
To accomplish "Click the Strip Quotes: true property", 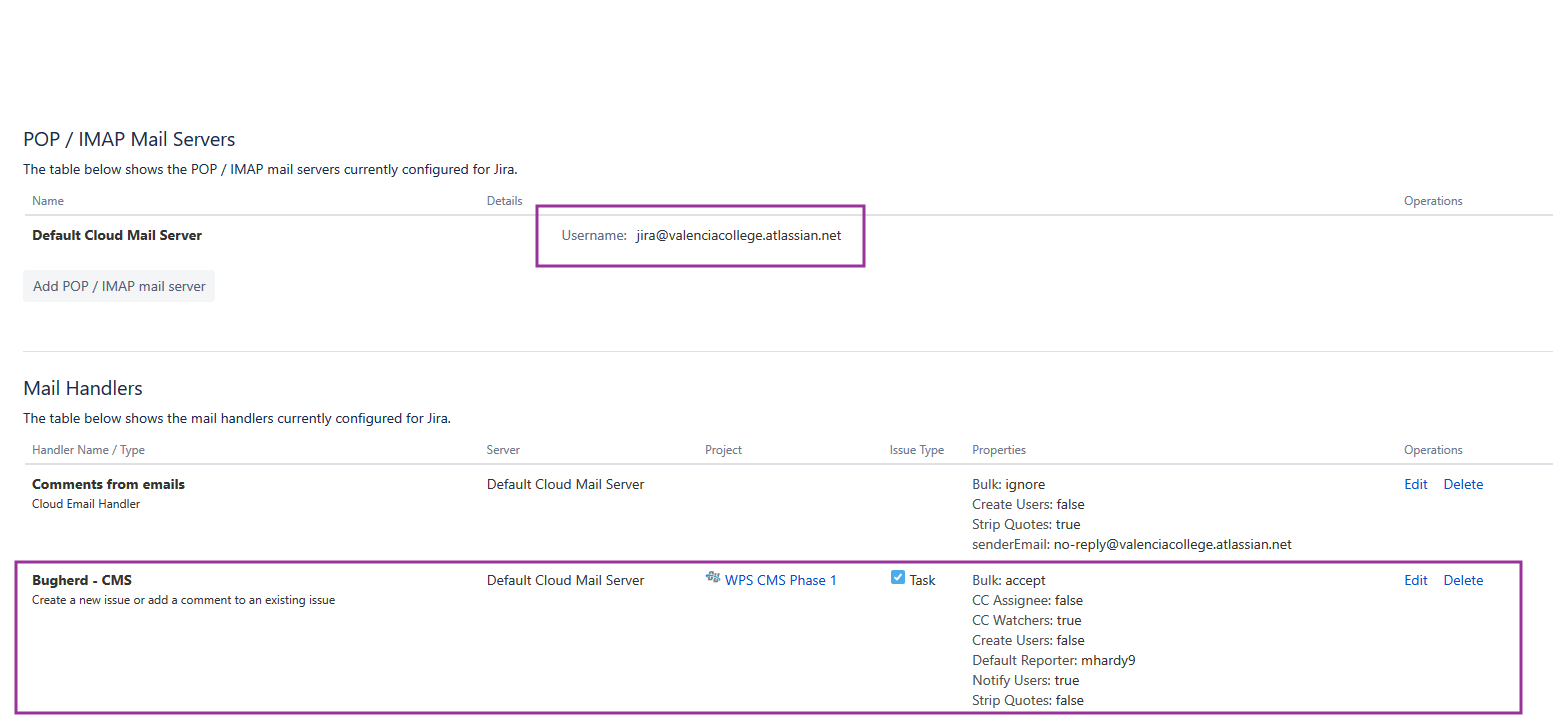I will pos(1026,524).
